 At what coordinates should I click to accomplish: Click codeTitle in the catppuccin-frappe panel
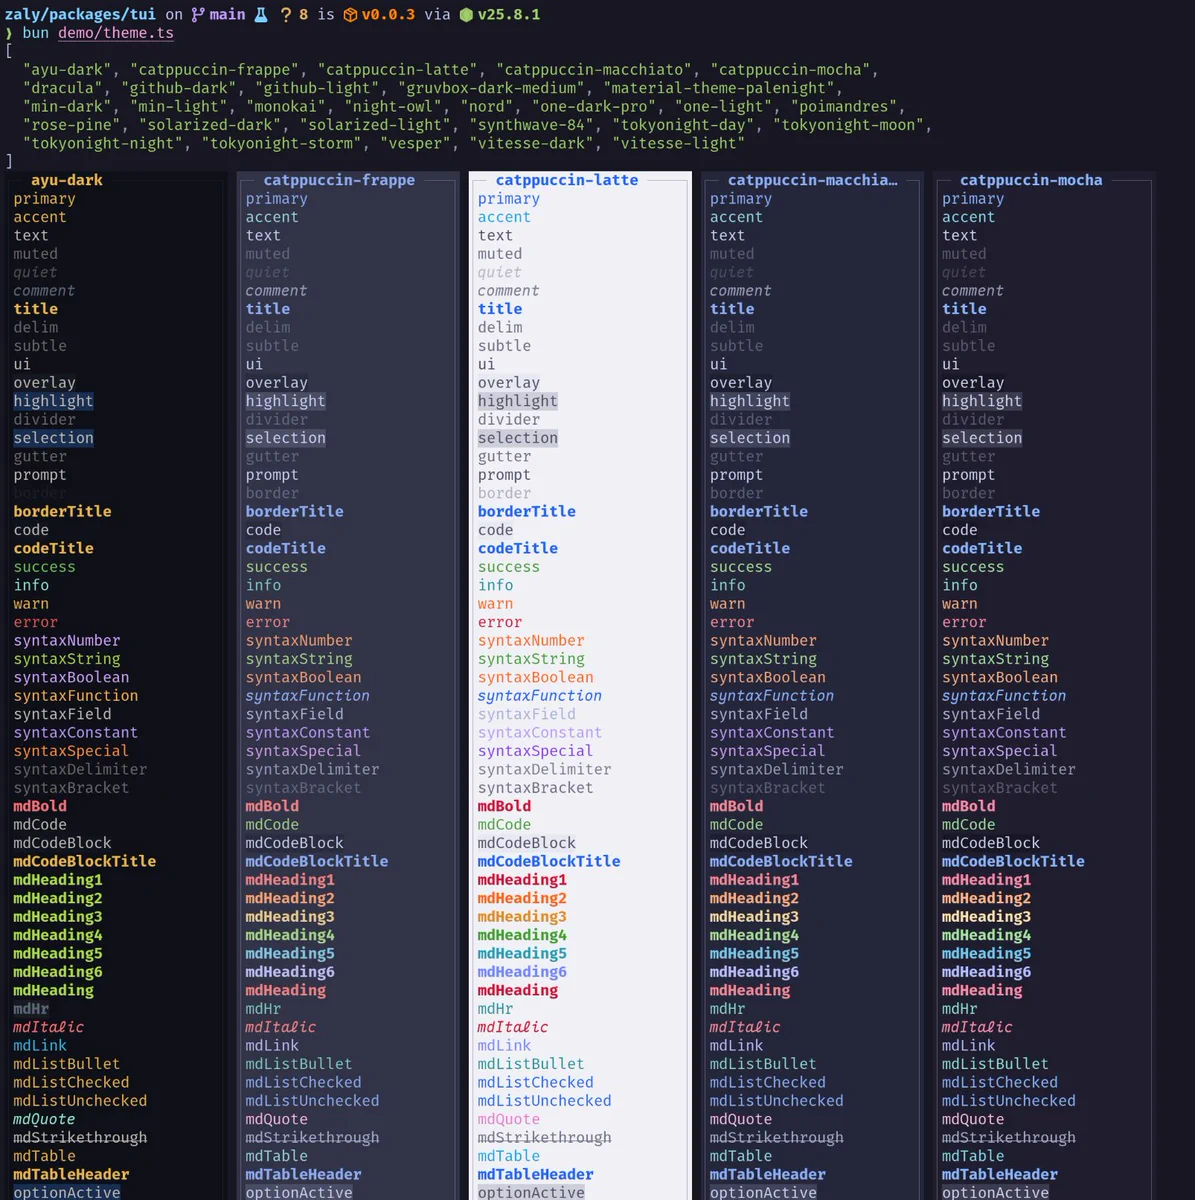286,548
